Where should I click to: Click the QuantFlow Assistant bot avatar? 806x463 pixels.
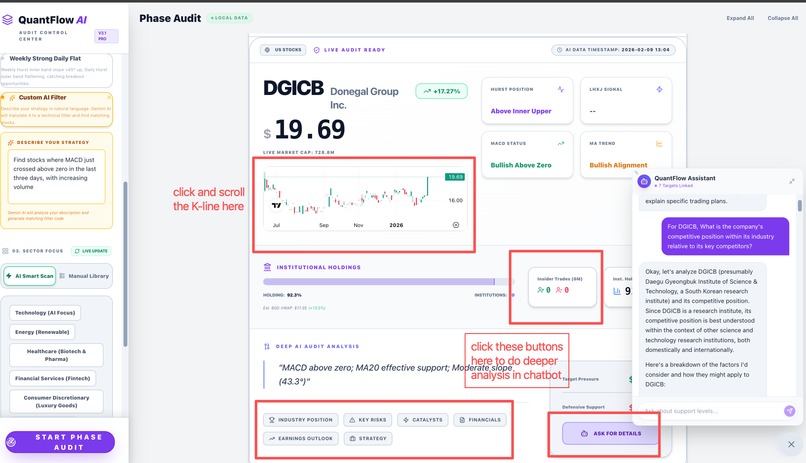pos(644,181)
